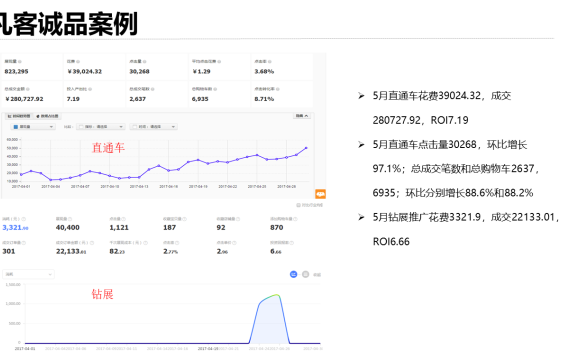
Task: Toggle blue checkbox in first 直通车 metric selector
Action: click(15, 127)
